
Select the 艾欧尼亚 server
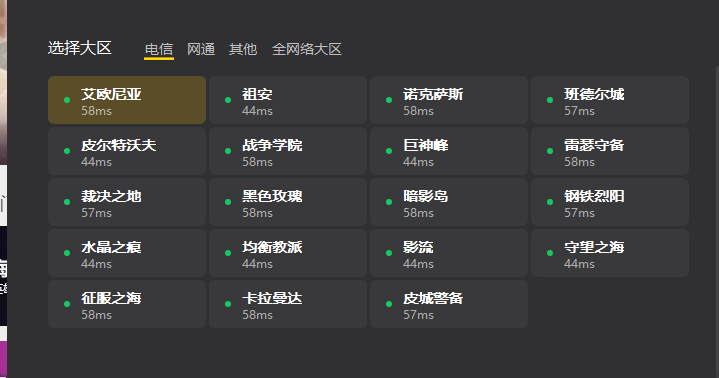click(127, 100)
